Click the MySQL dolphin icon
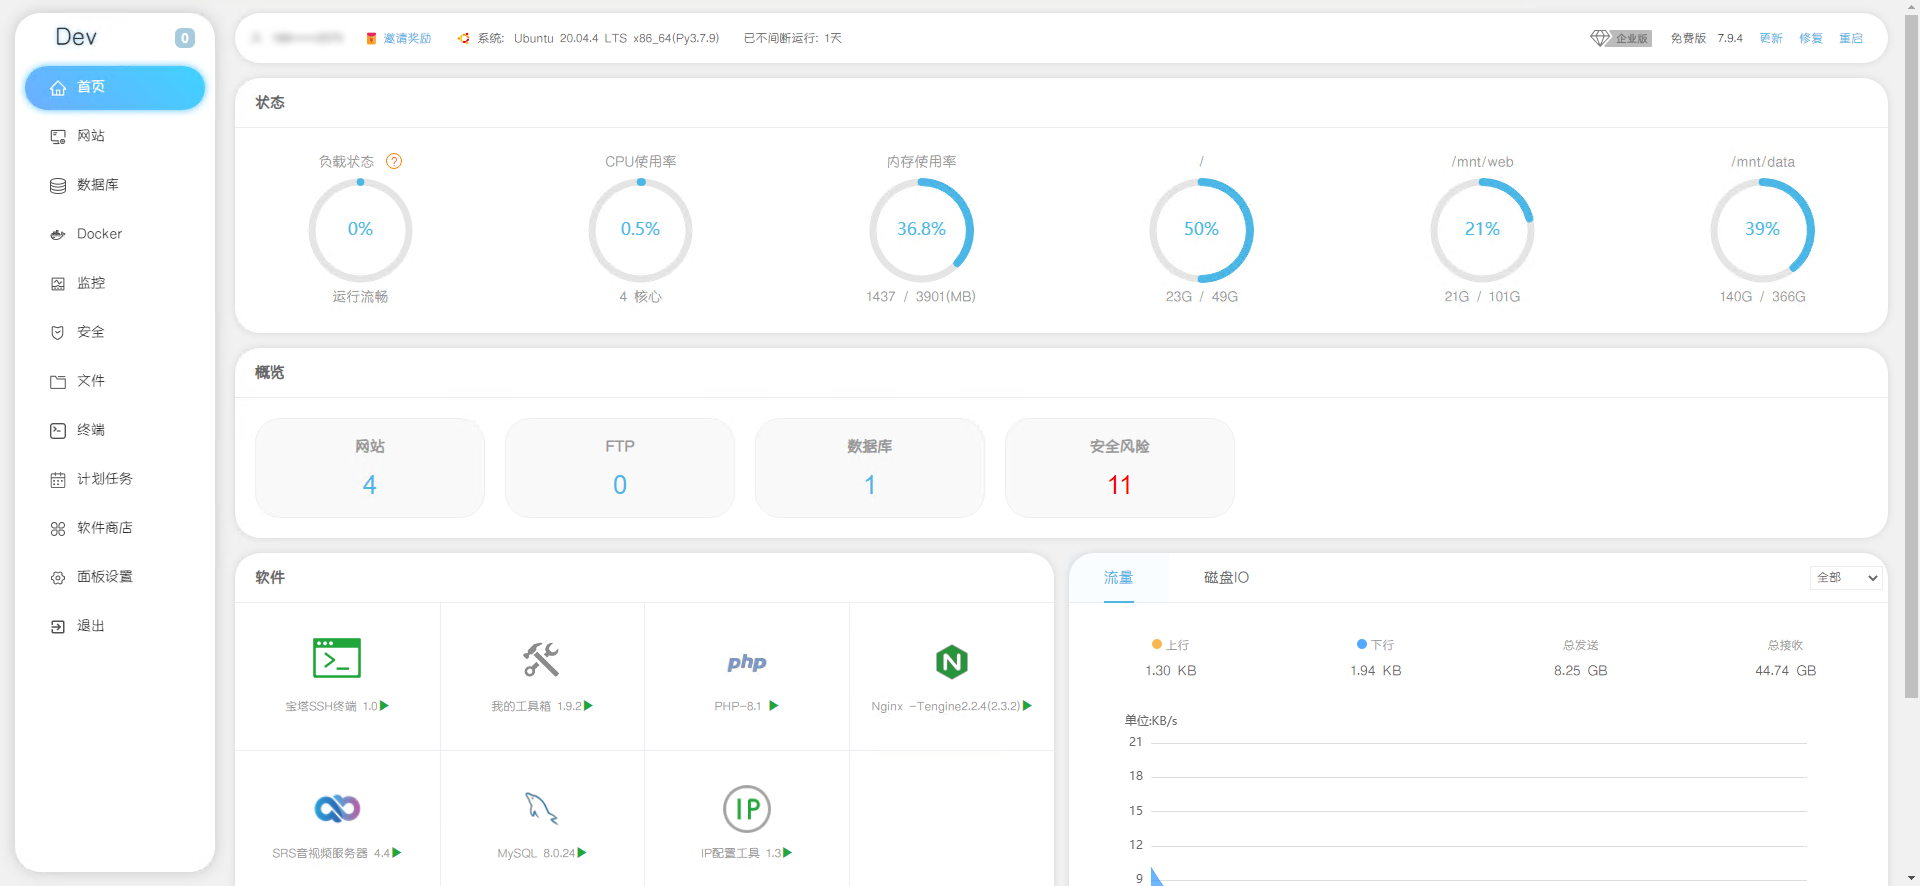Image resolution: width=1920 pixels, height=886 pixels. point(541,808)
